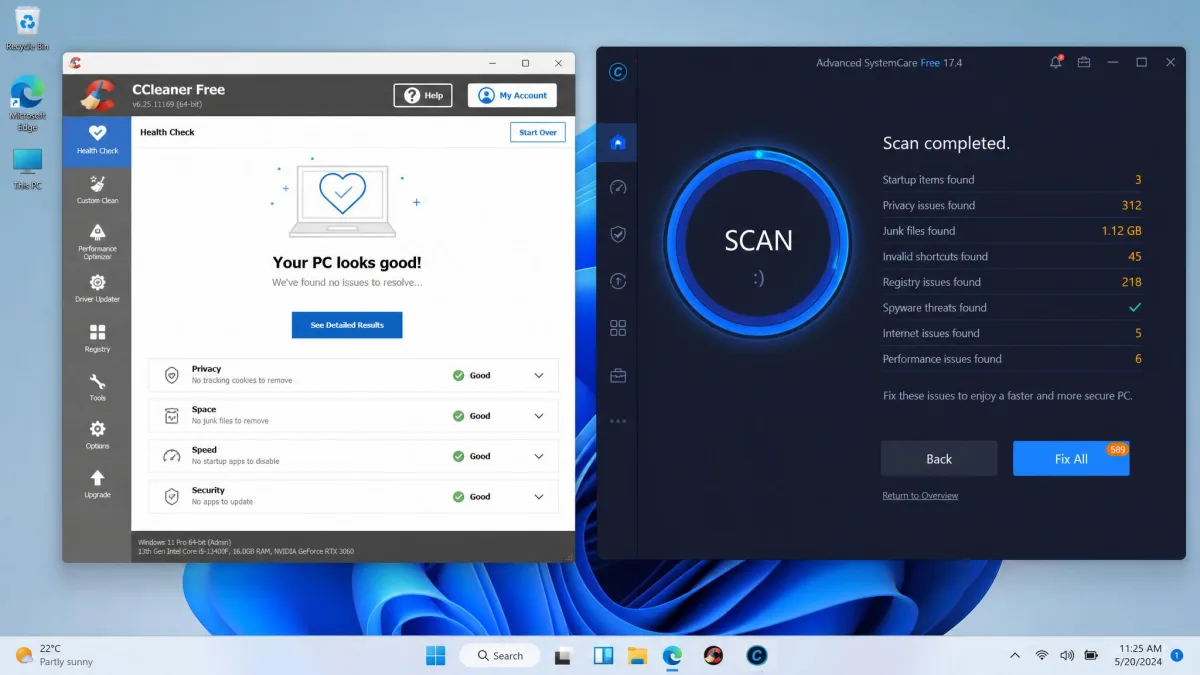
Task: Open Toolbox briefcase icon in Advanced SystemCare sidebar
Action: point(618,376)
